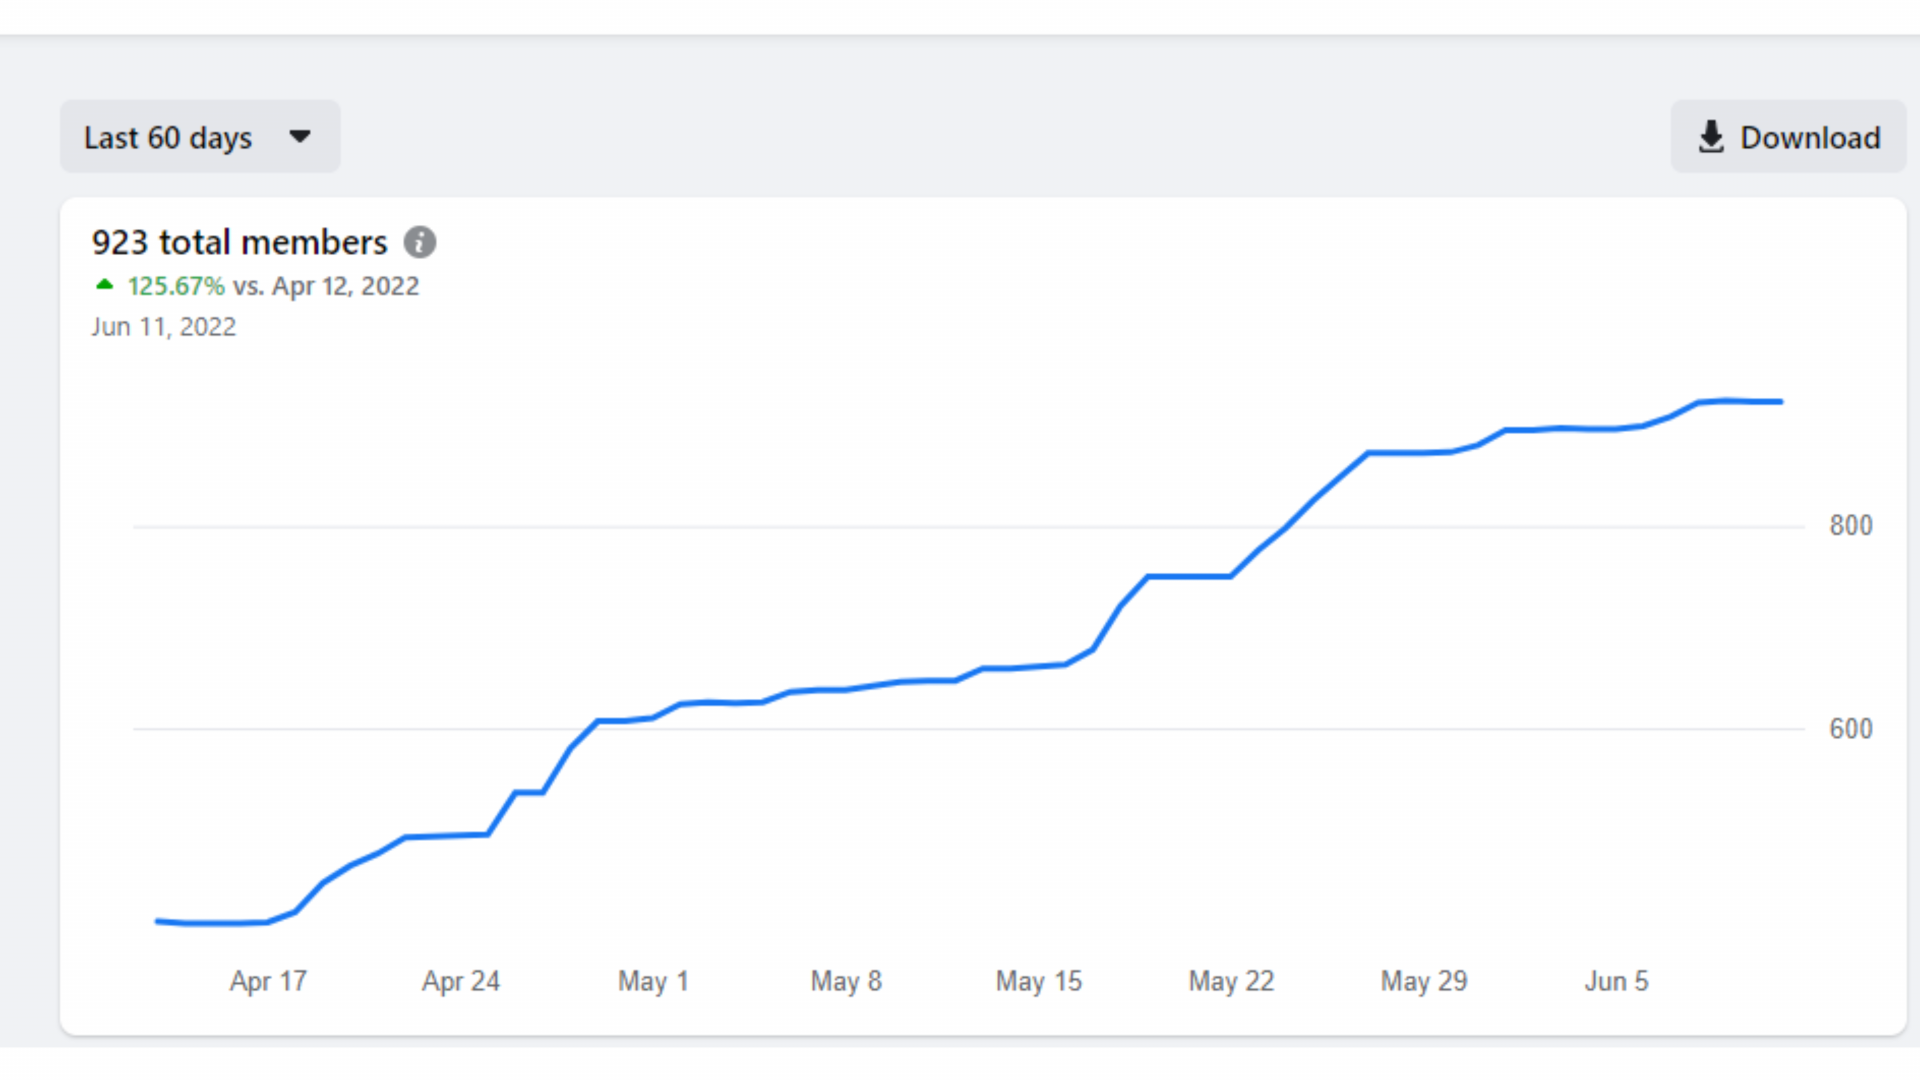Click the 800 value axis label
1920x1080 pixels.
click(x=1851, y=526)
